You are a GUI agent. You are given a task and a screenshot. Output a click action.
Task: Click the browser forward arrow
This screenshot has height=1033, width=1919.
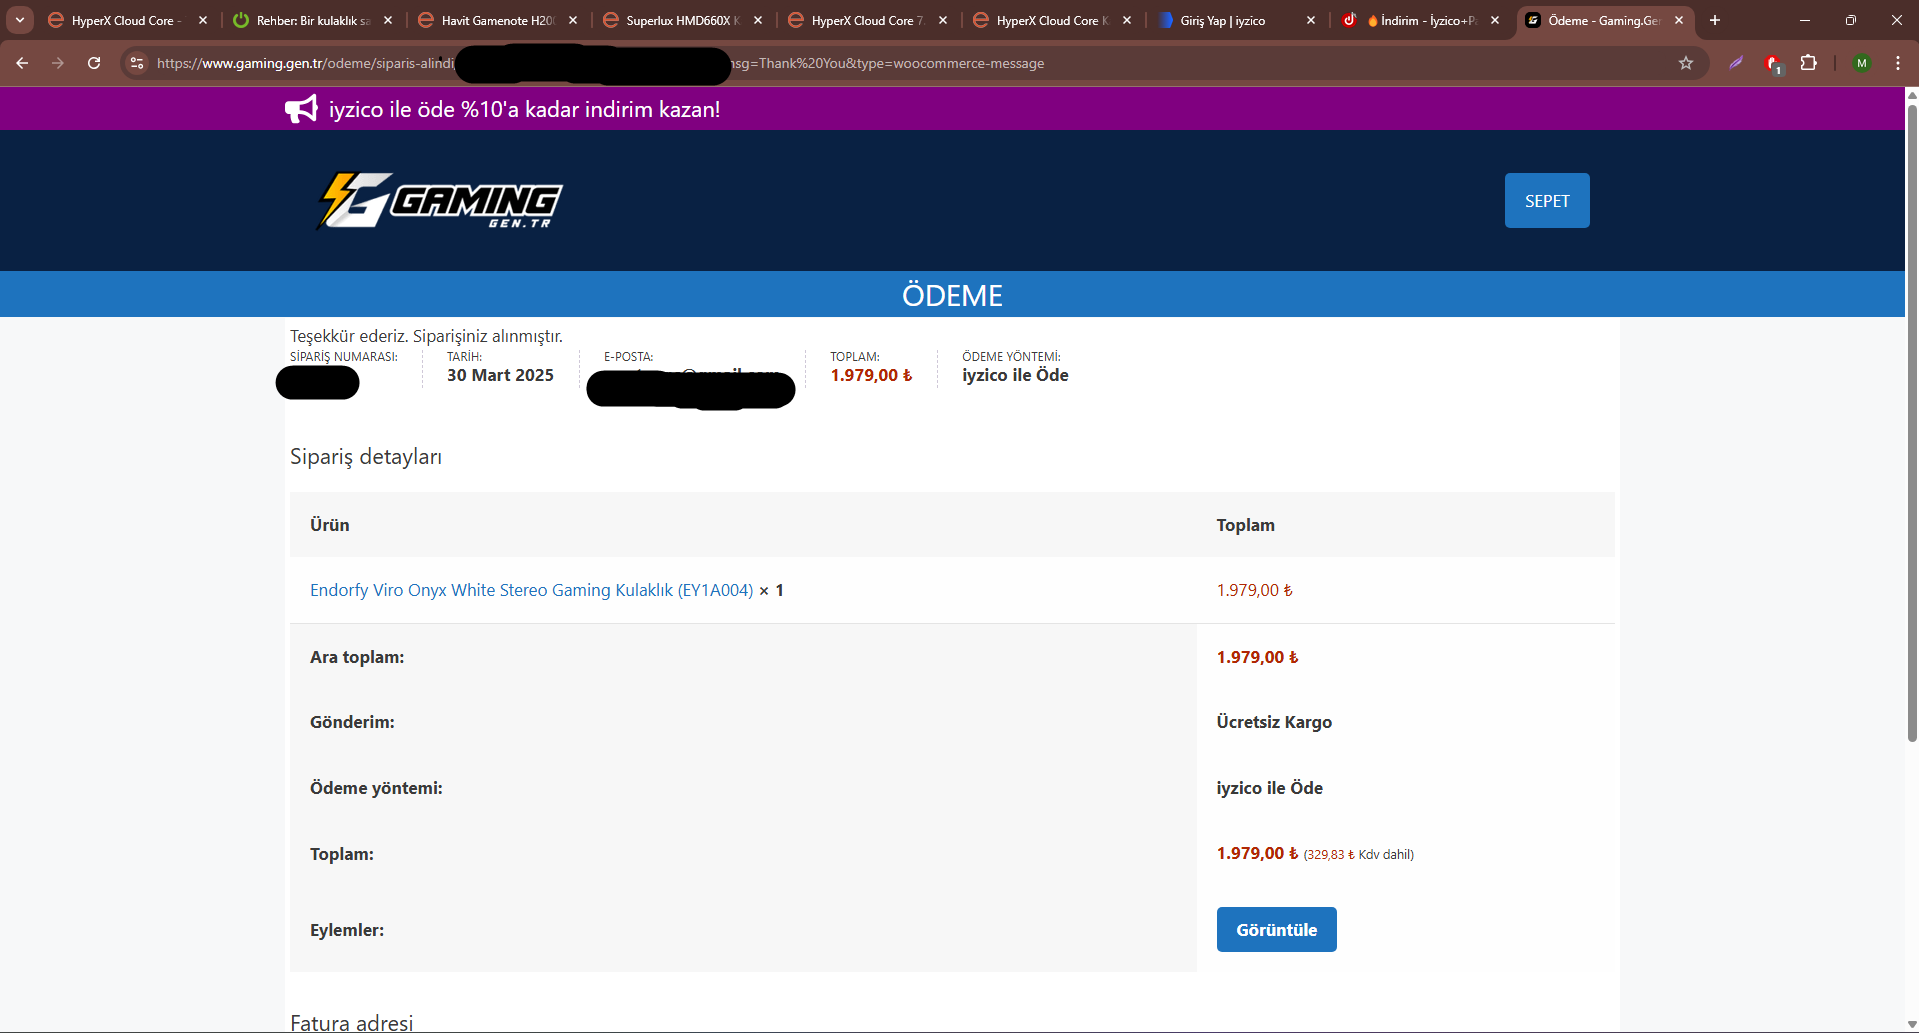(x=58, y=63)
